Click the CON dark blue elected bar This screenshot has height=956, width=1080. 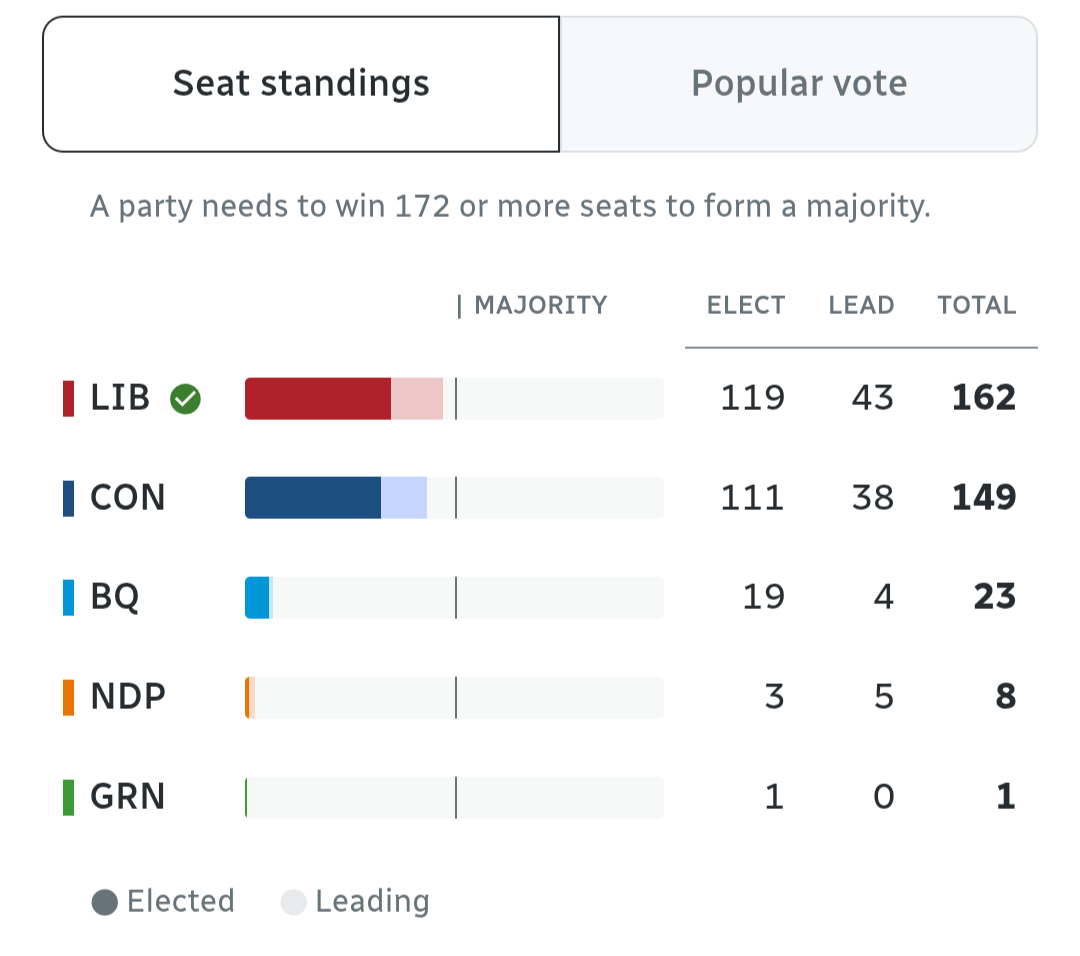312,498
